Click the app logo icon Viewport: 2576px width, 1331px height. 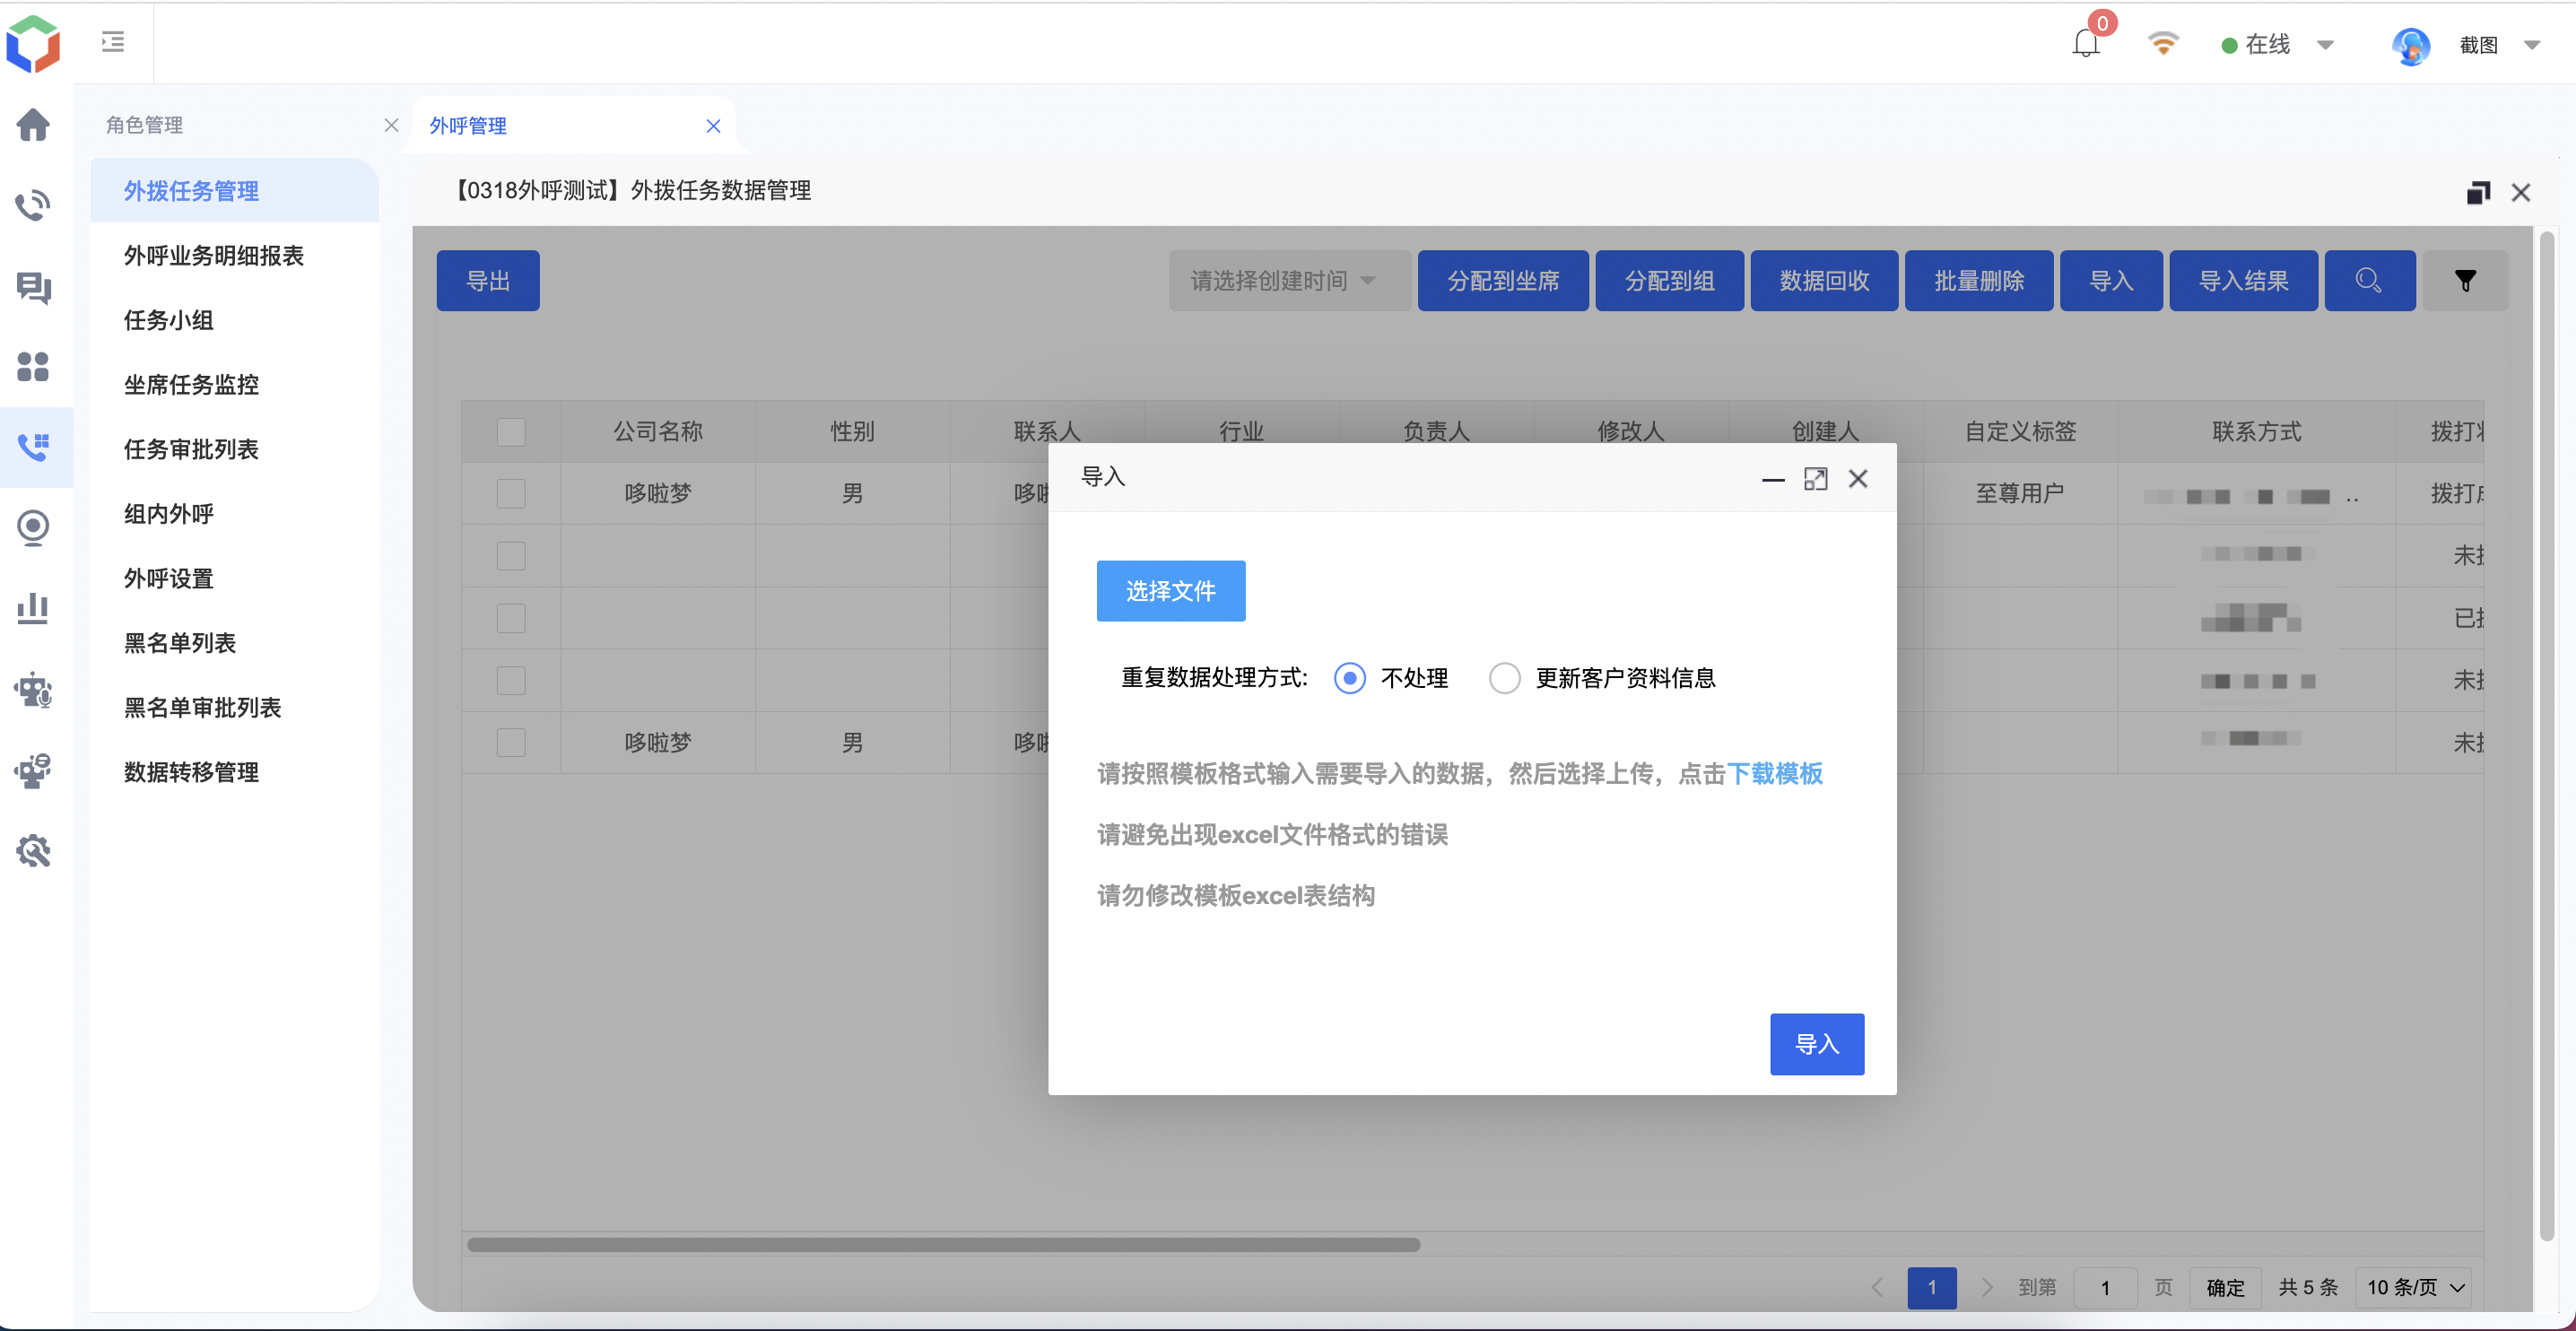pyautogui.click(x=33, y=44)
